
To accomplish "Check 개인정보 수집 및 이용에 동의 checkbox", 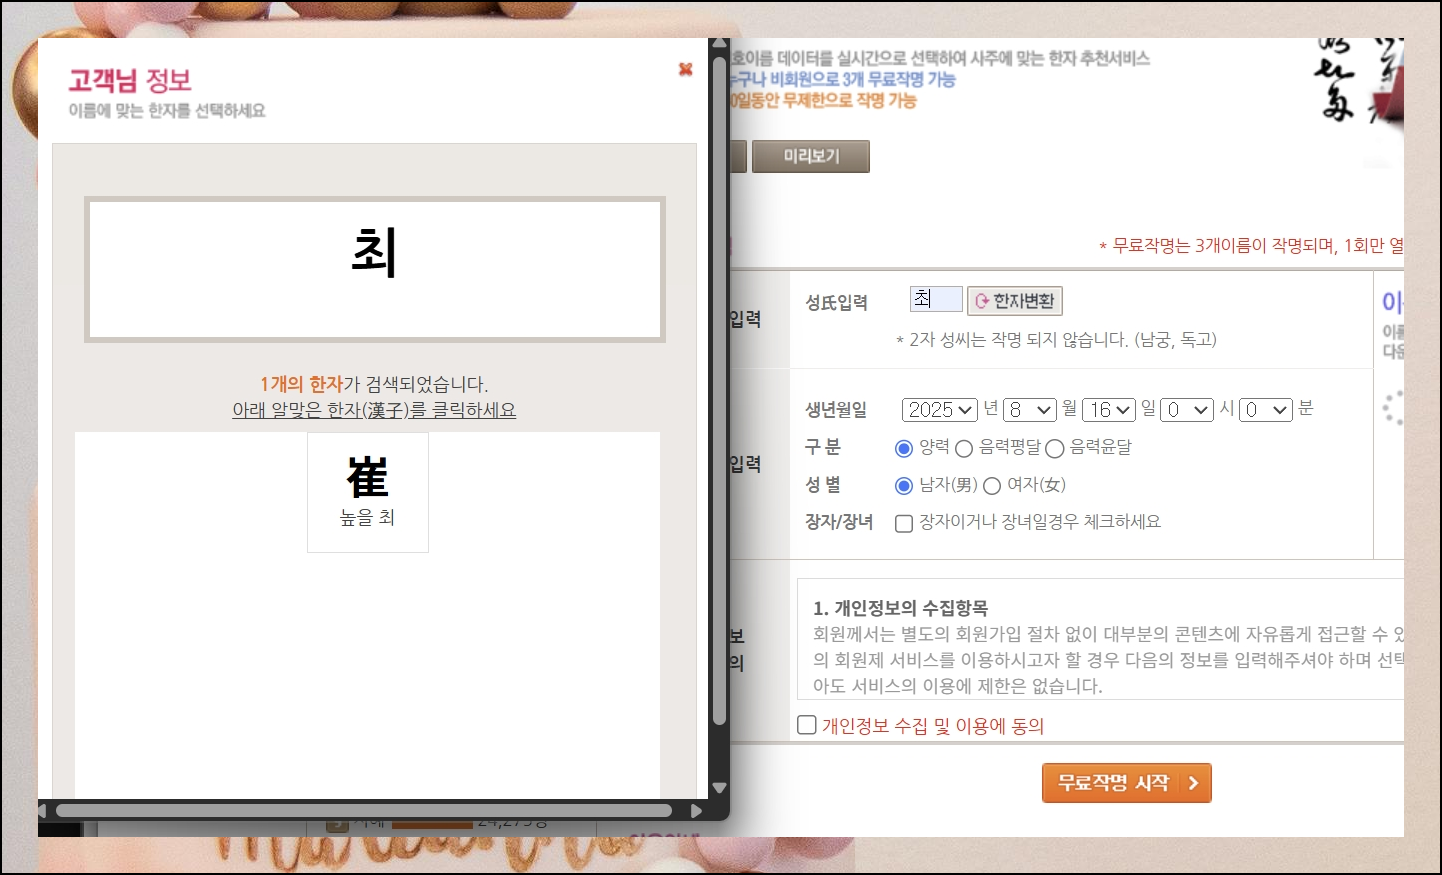I will [x=807, y=725].
